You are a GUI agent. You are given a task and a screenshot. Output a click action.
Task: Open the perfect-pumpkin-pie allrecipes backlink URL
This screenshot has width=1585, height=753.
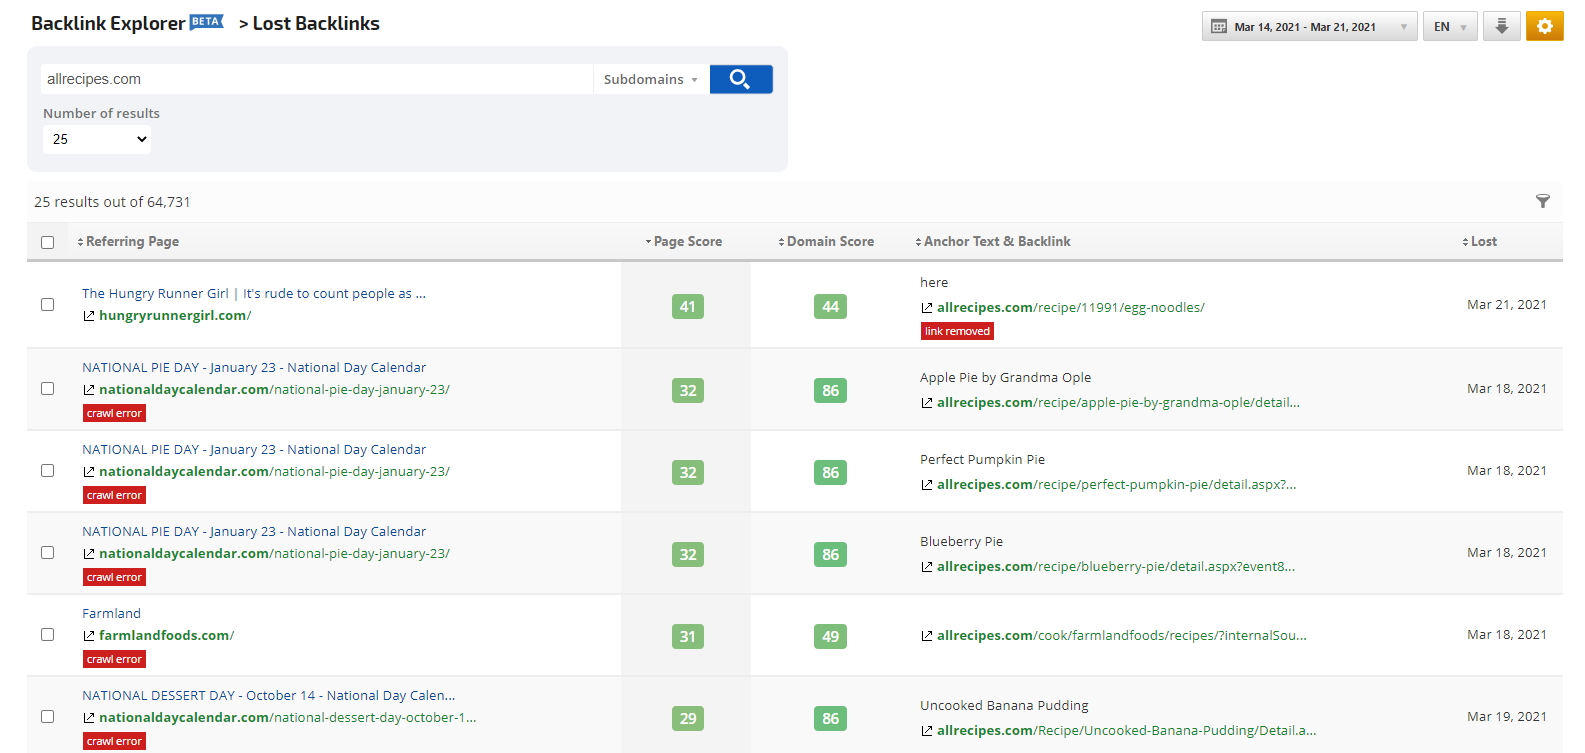pyautogui.click(x=1115, y=485)
